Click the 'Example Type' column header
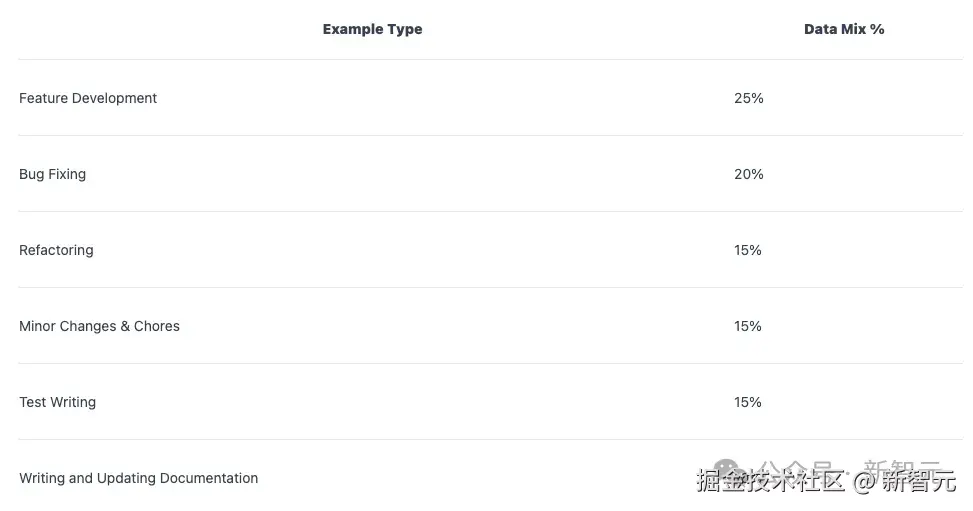 372,30
